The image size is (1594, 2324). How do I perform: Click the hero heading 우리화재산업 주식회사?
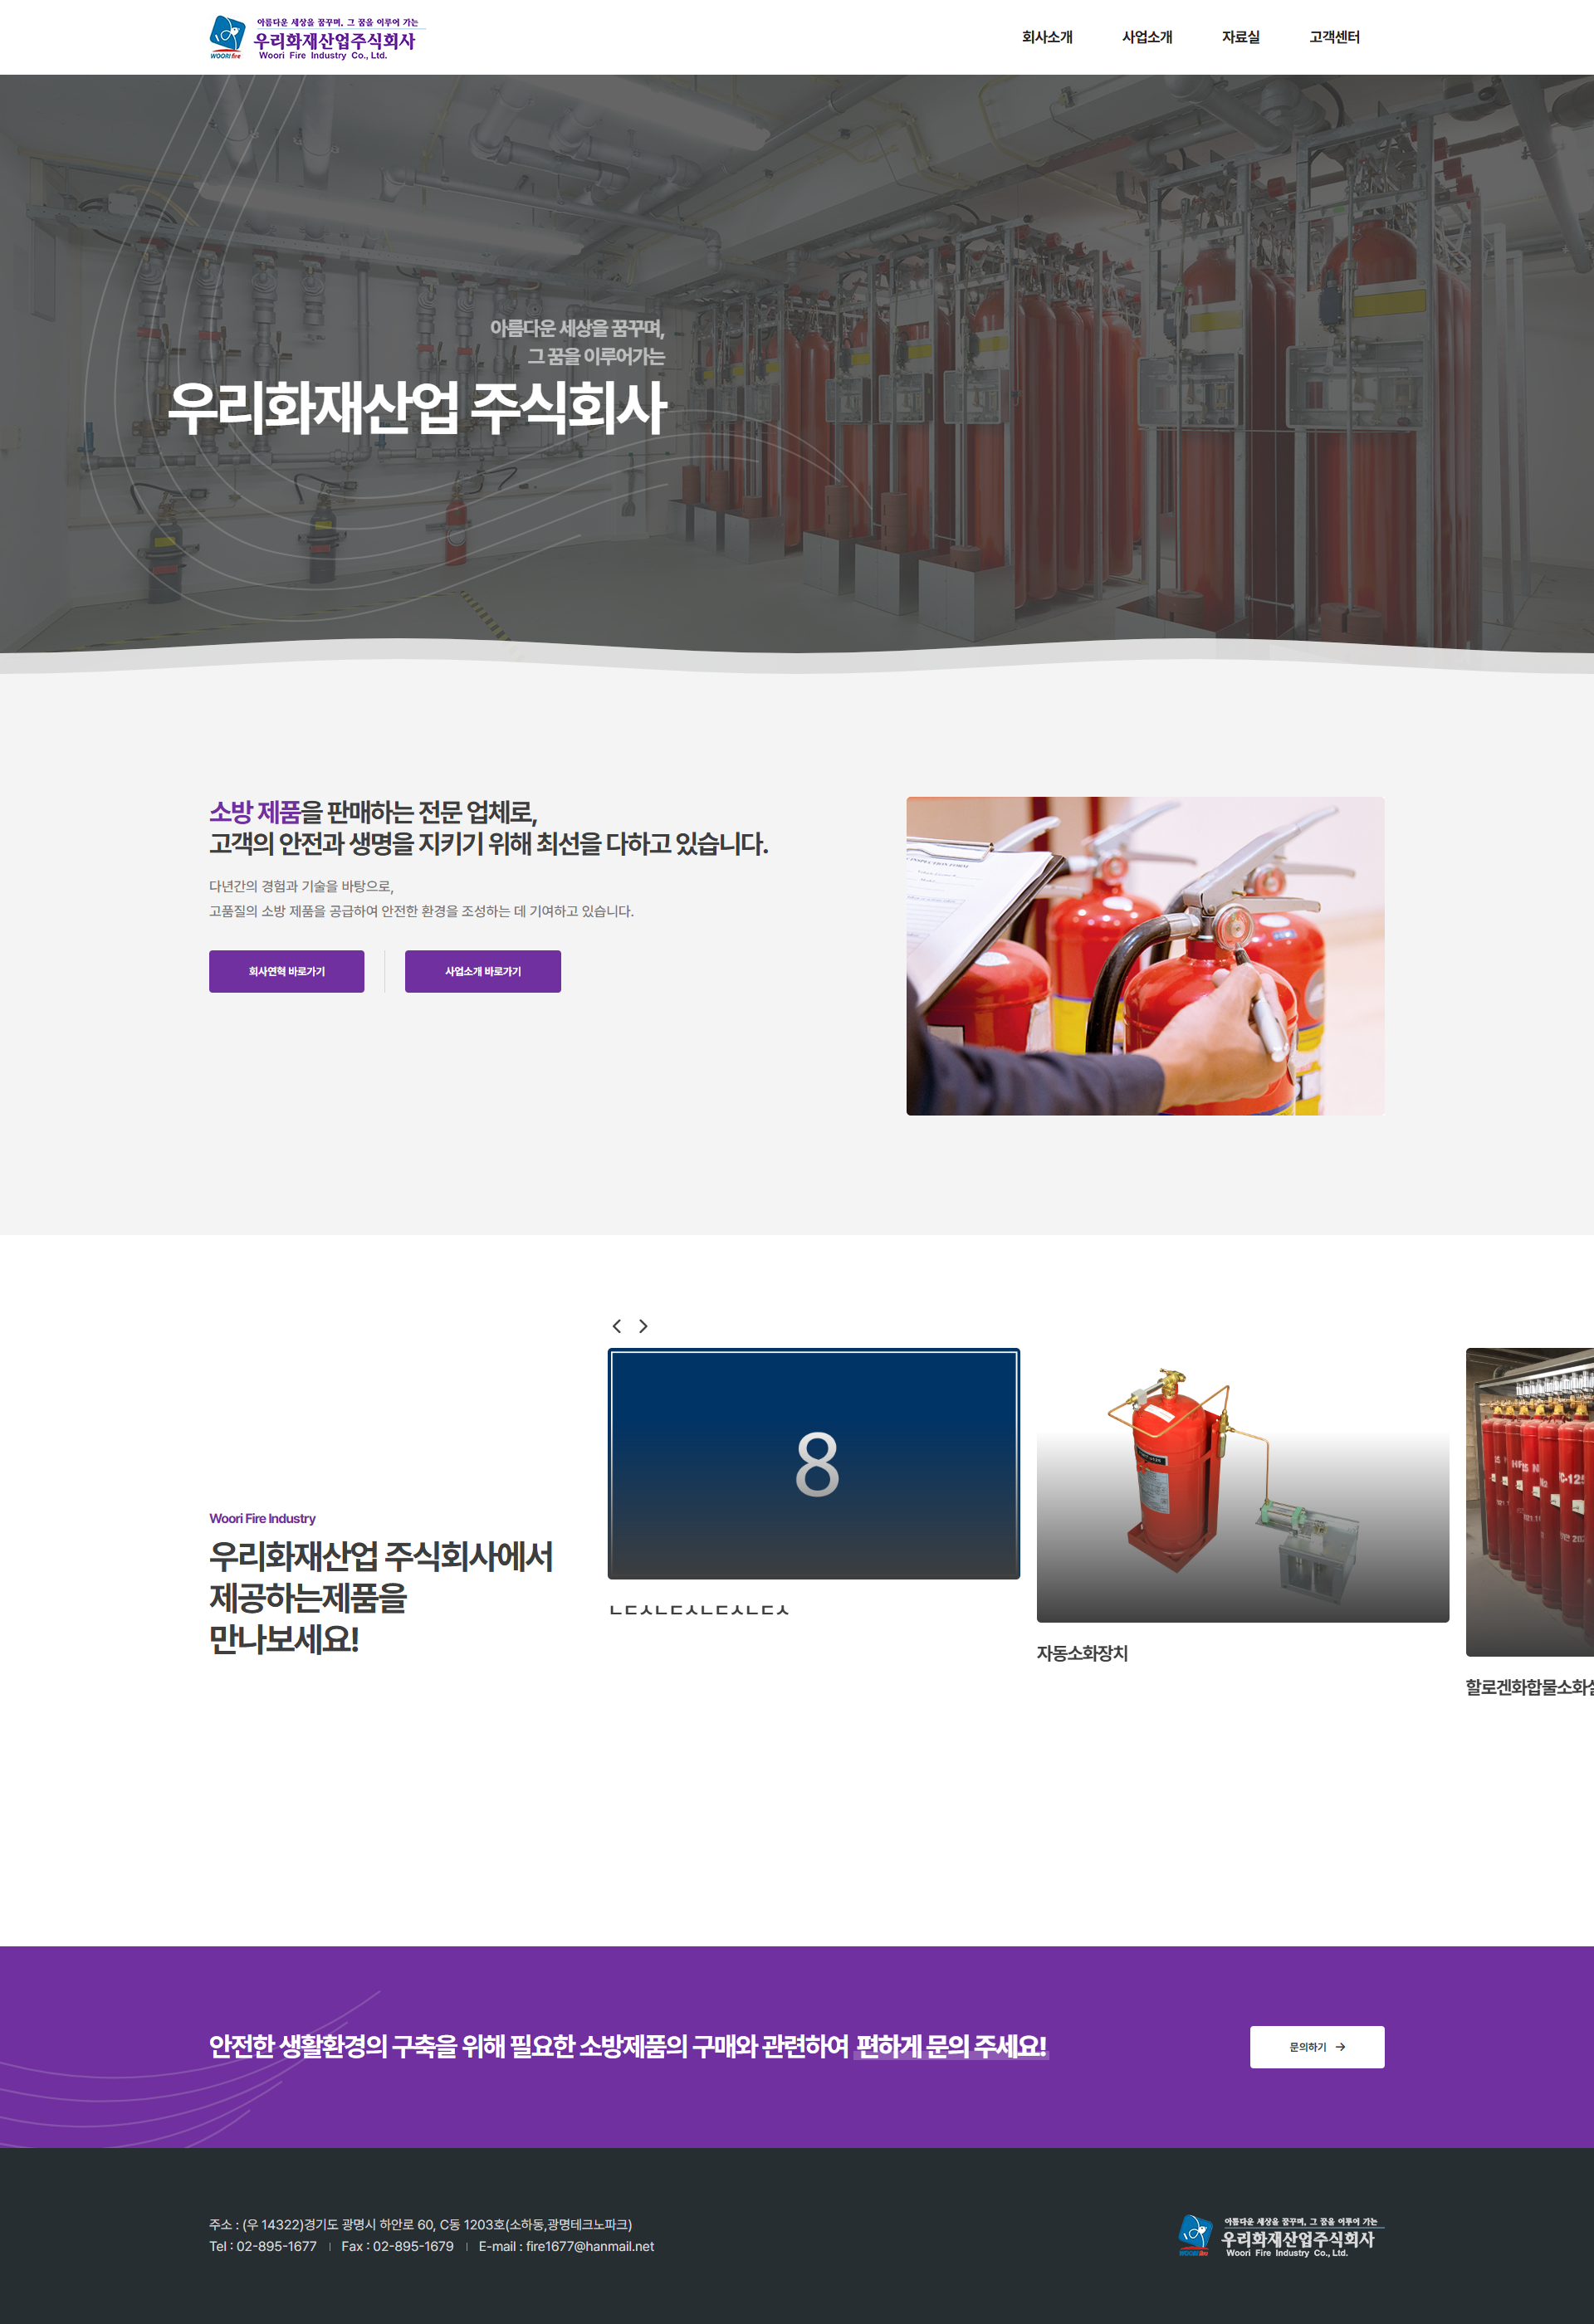(x=416, y=408)
